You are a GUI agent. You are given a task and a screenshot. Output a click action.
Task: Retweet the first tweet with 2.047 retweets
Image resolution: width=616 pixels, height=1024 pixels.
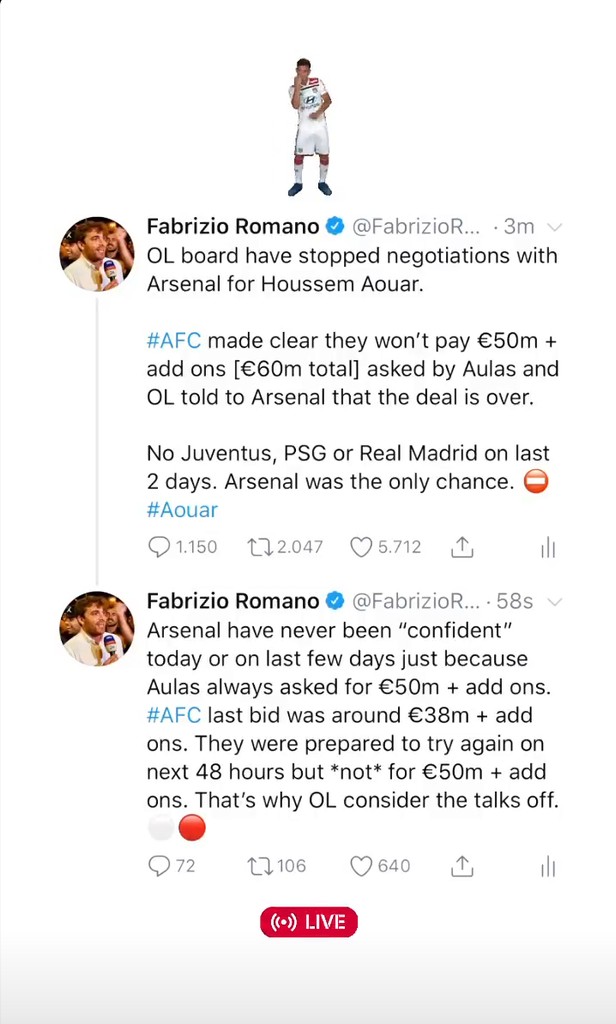tap(260, 547)
